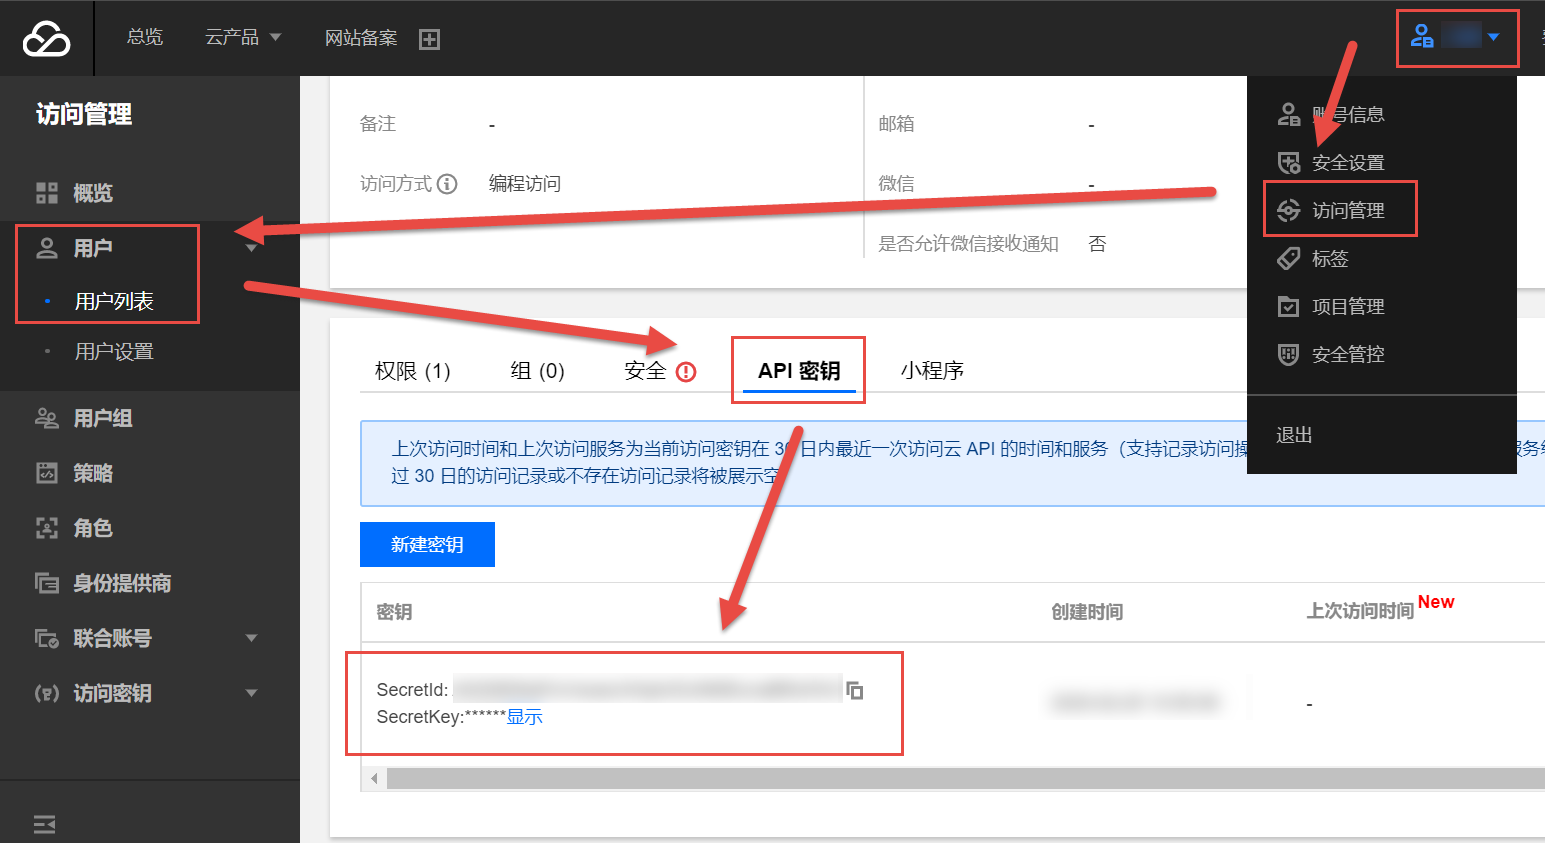This screenshot has height=843, width=1545.
Task: Click the 新建密钥 button
Action: click(427, 544)
